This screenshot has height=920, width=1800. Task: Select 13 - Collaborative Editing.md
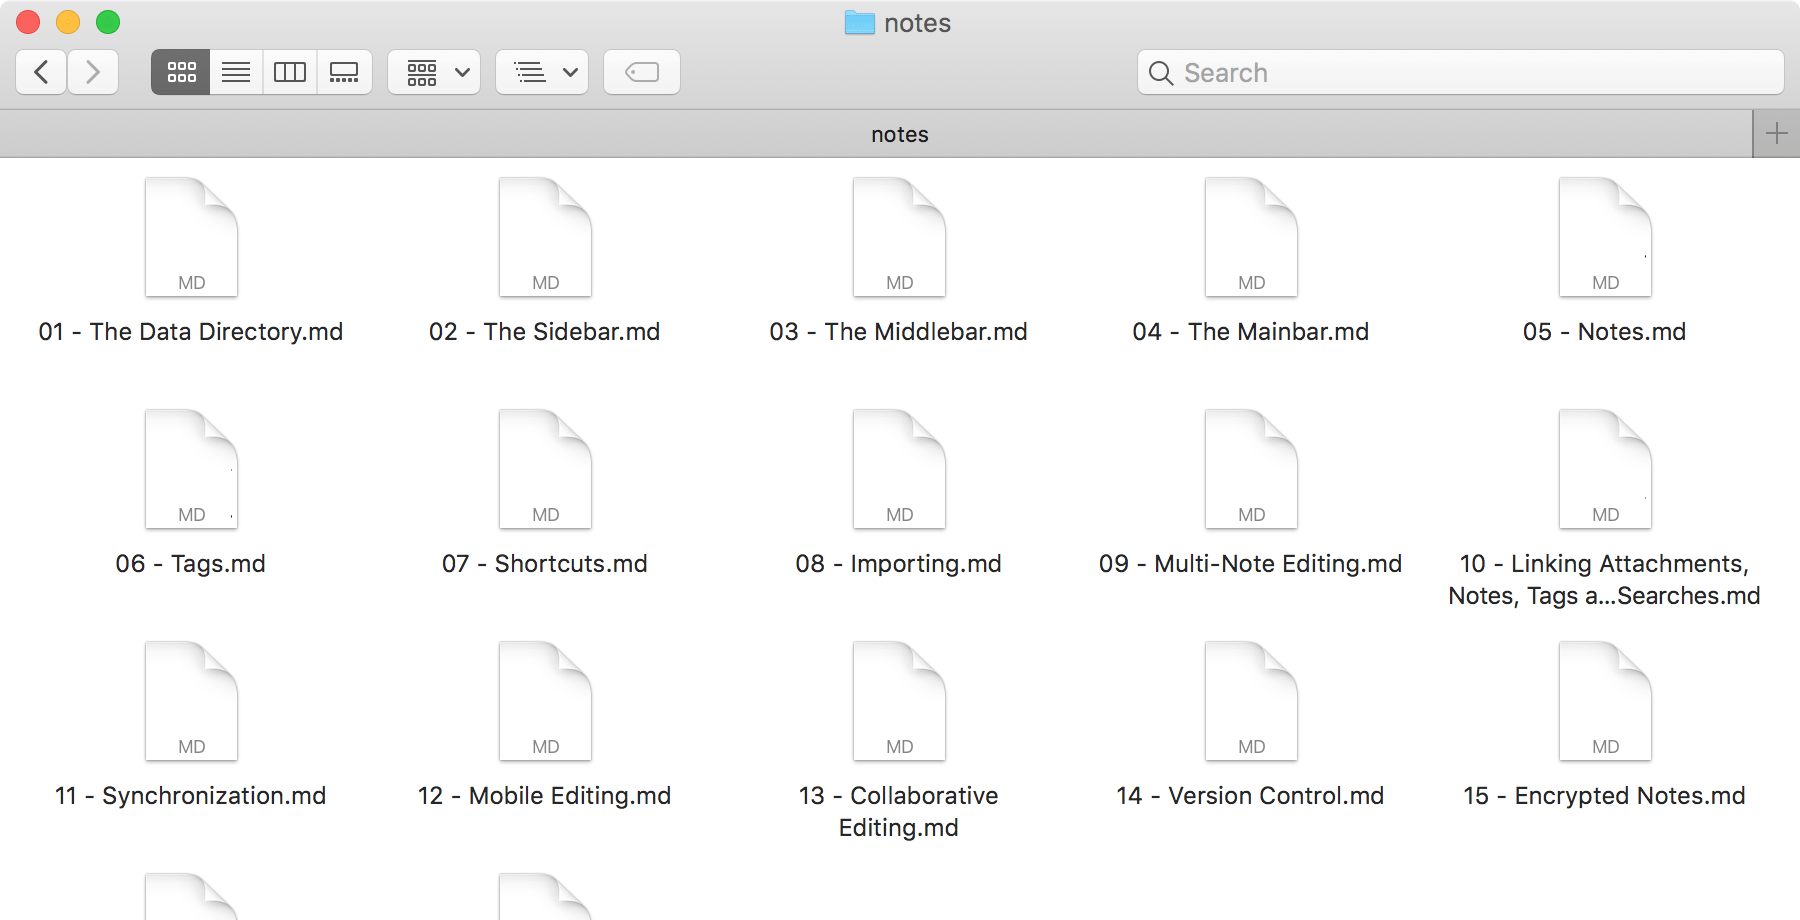(x=898, y=700)
